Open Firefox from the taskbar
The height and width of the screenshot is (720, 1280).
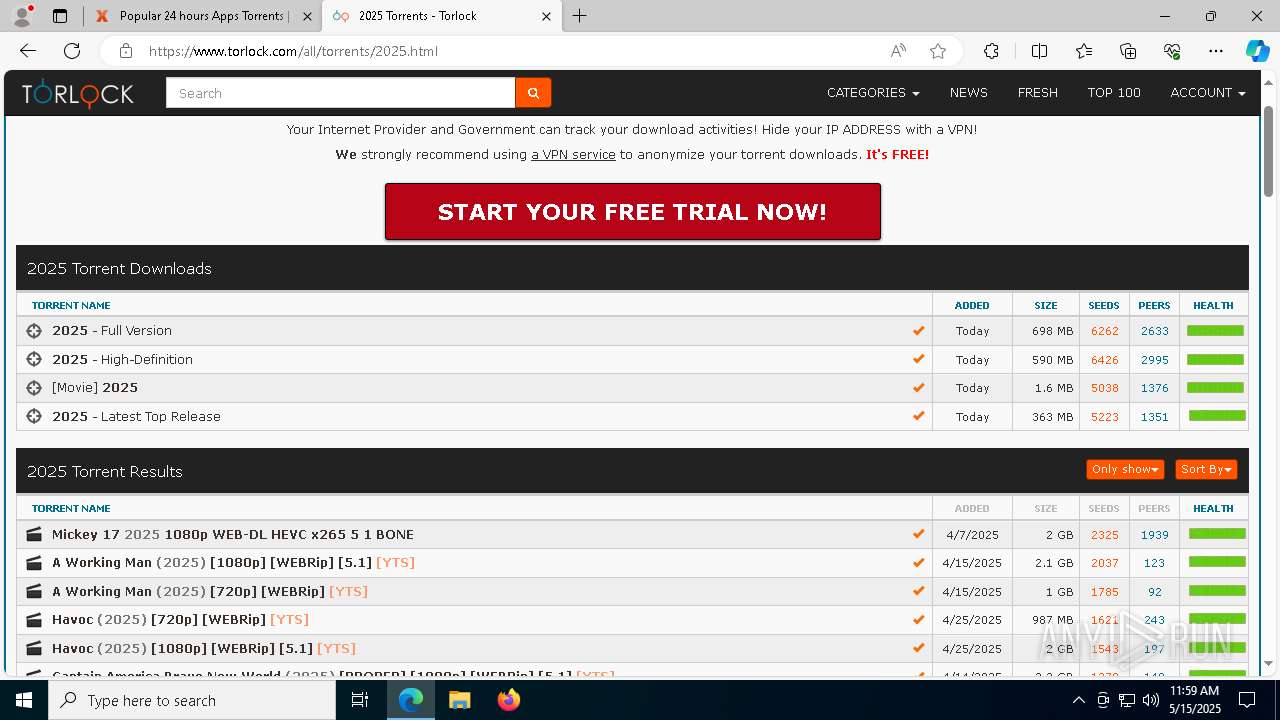click(509, 700)
